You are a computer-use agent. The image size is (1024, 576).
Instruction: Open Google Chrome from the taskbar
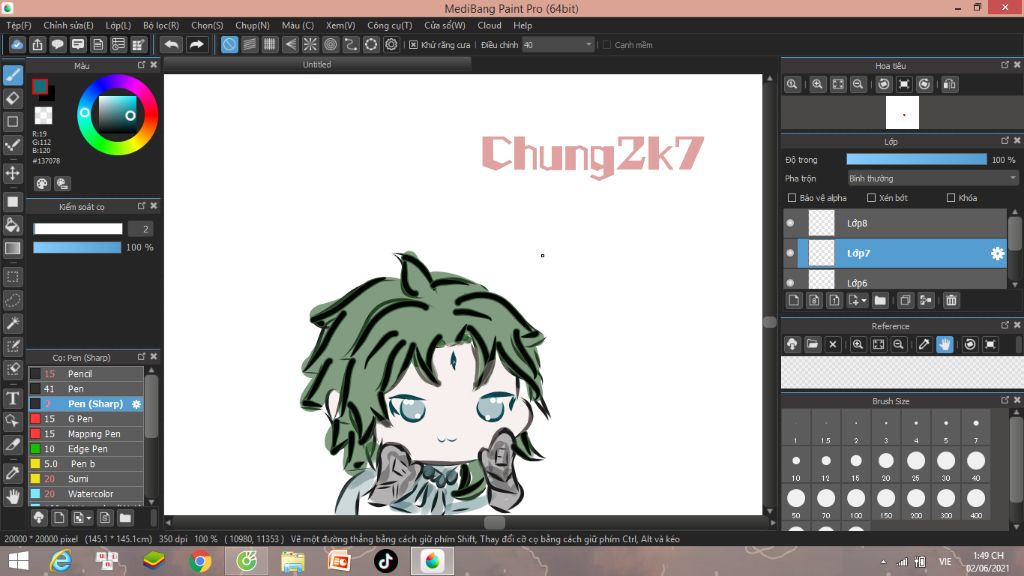[x=200, y=561]
